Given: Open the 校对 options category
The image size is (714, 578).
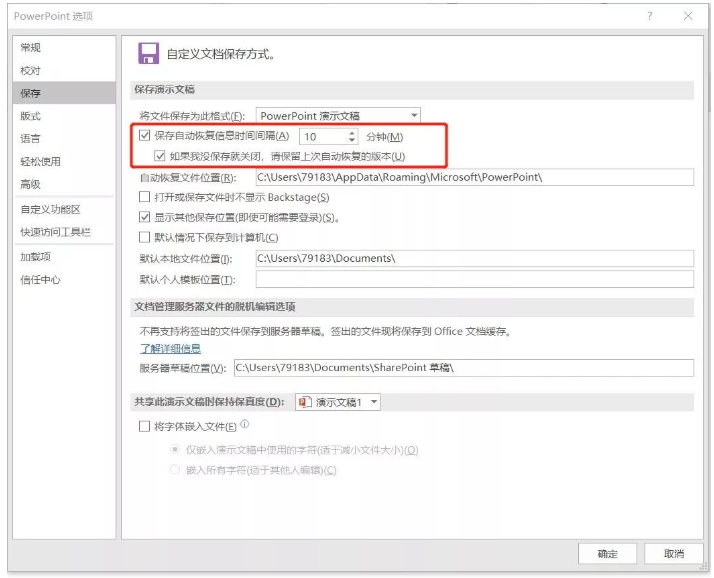Looking at the screenshot, I should pyautogui.click(x=64, y=71).
